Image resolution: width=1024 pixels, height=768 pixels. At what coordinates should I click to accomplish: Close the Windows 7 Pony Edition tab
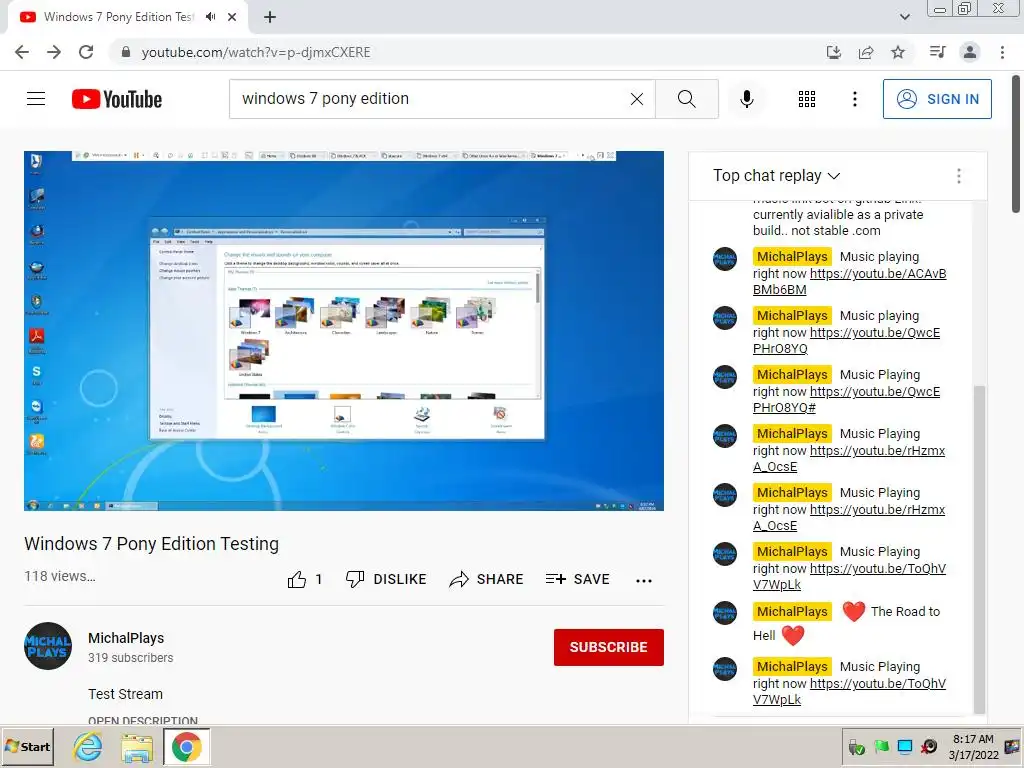click(x=232, y=17)
